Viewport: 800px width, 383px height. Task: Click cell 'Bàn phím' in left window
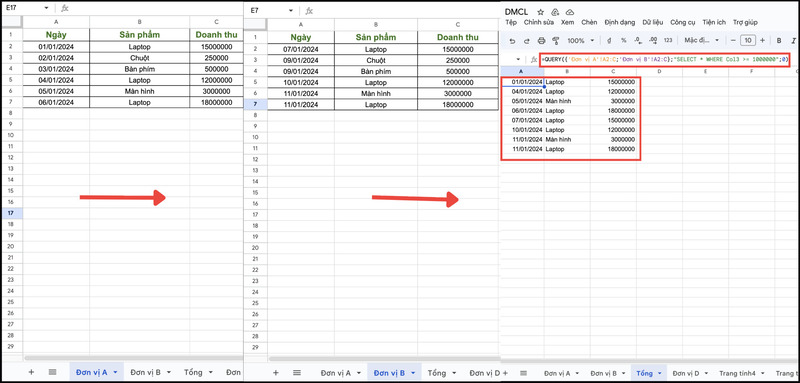139,69
